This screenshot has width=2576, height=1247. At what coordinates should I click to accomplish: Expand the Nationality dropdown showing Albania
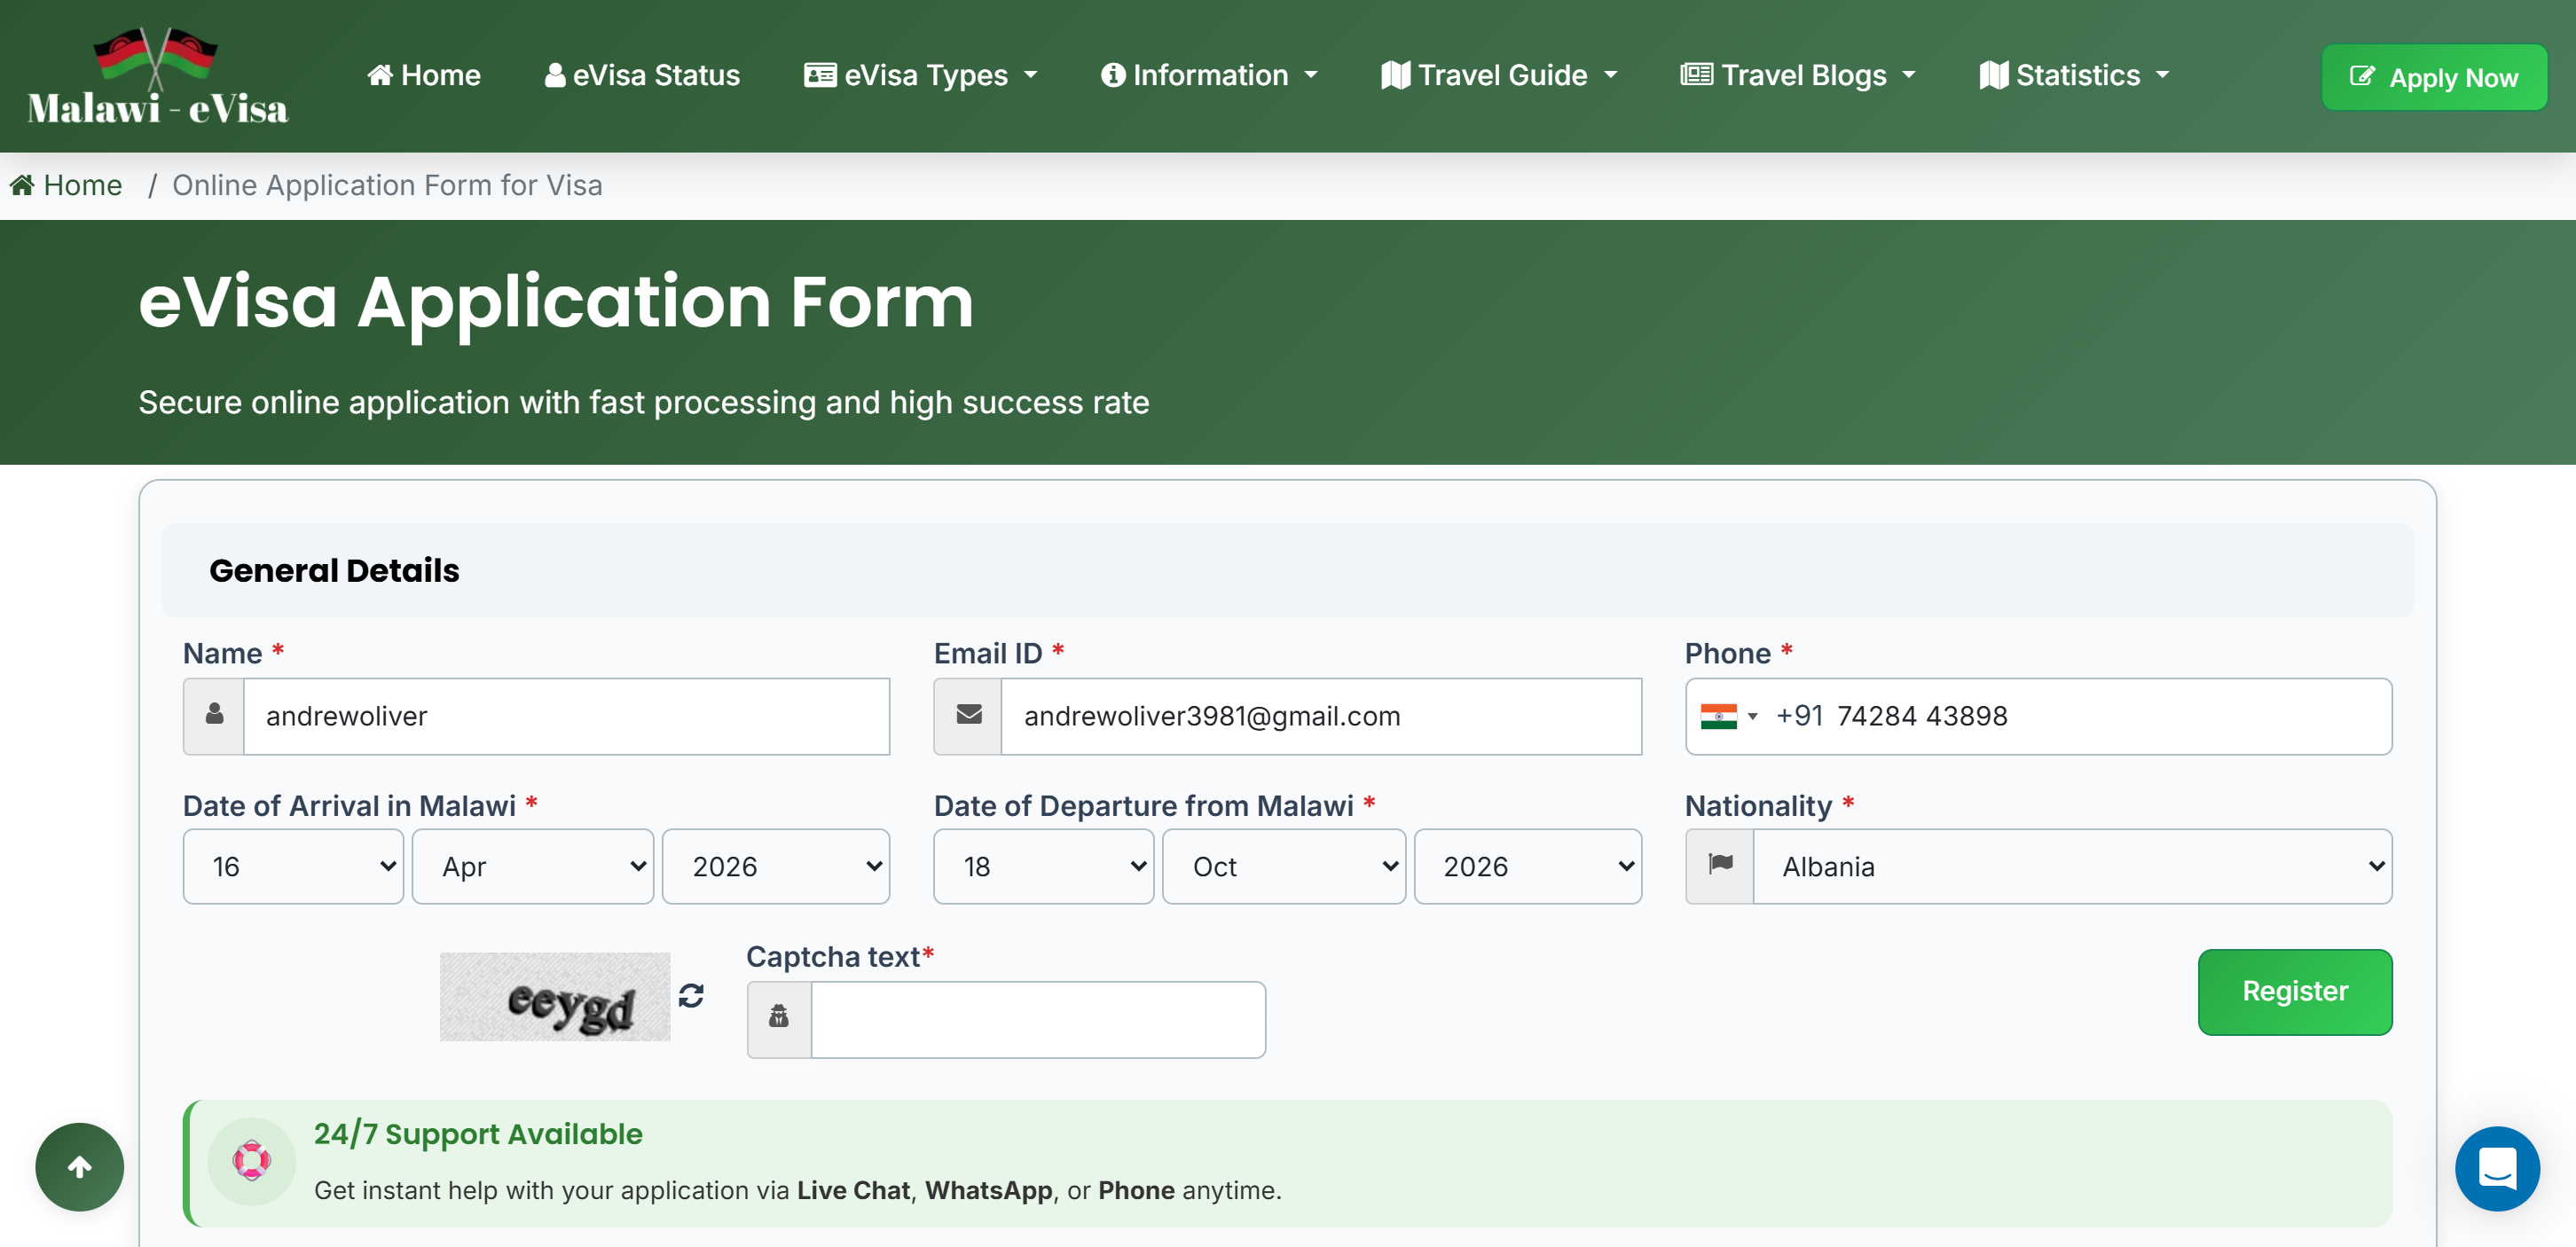tap(2072, 866)
